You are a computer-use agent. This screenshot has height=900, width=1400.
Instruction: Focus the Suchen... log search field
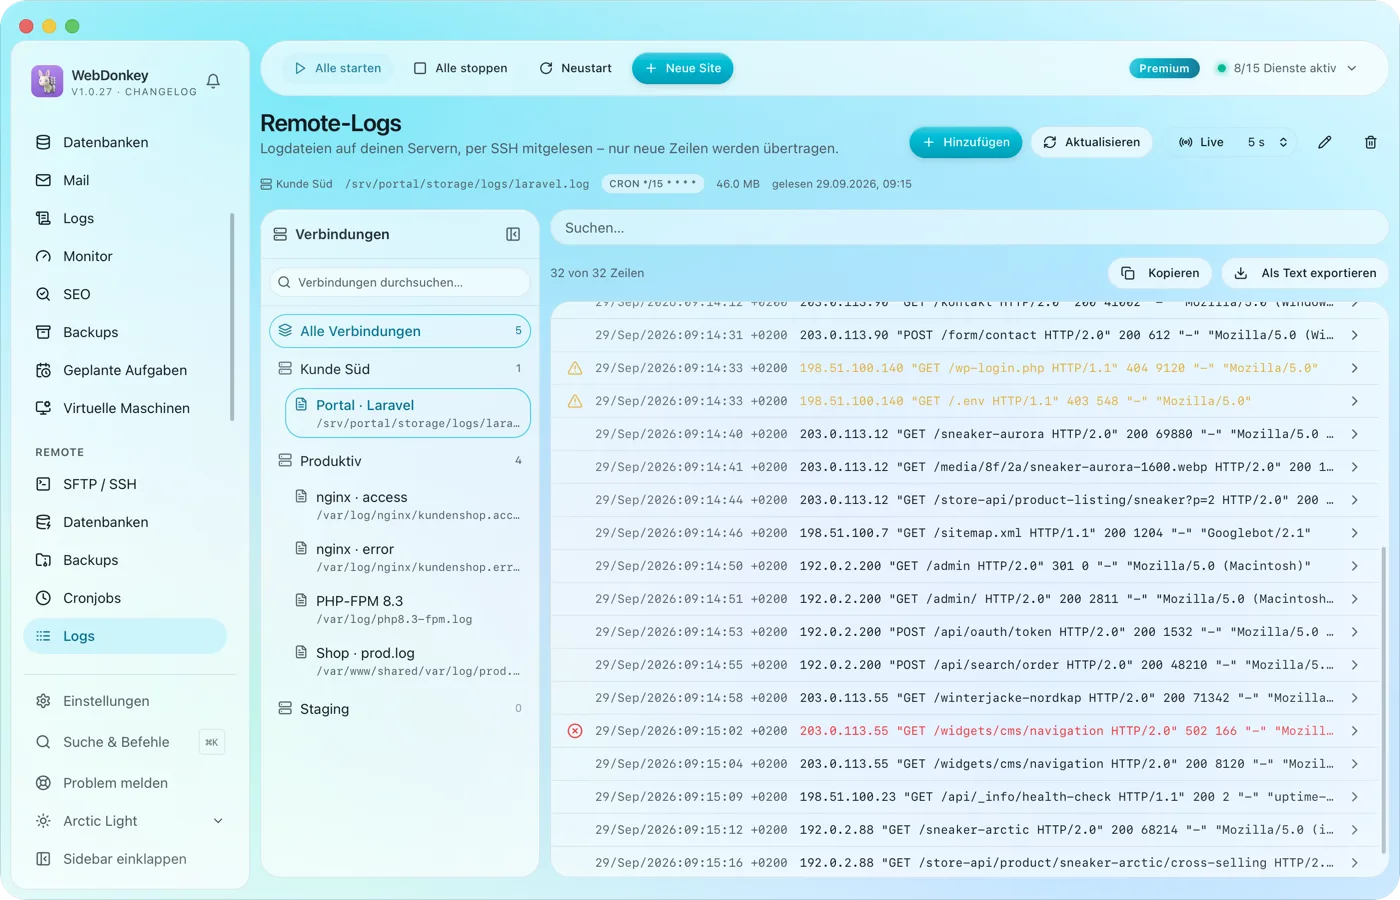[x=969, y=228]
